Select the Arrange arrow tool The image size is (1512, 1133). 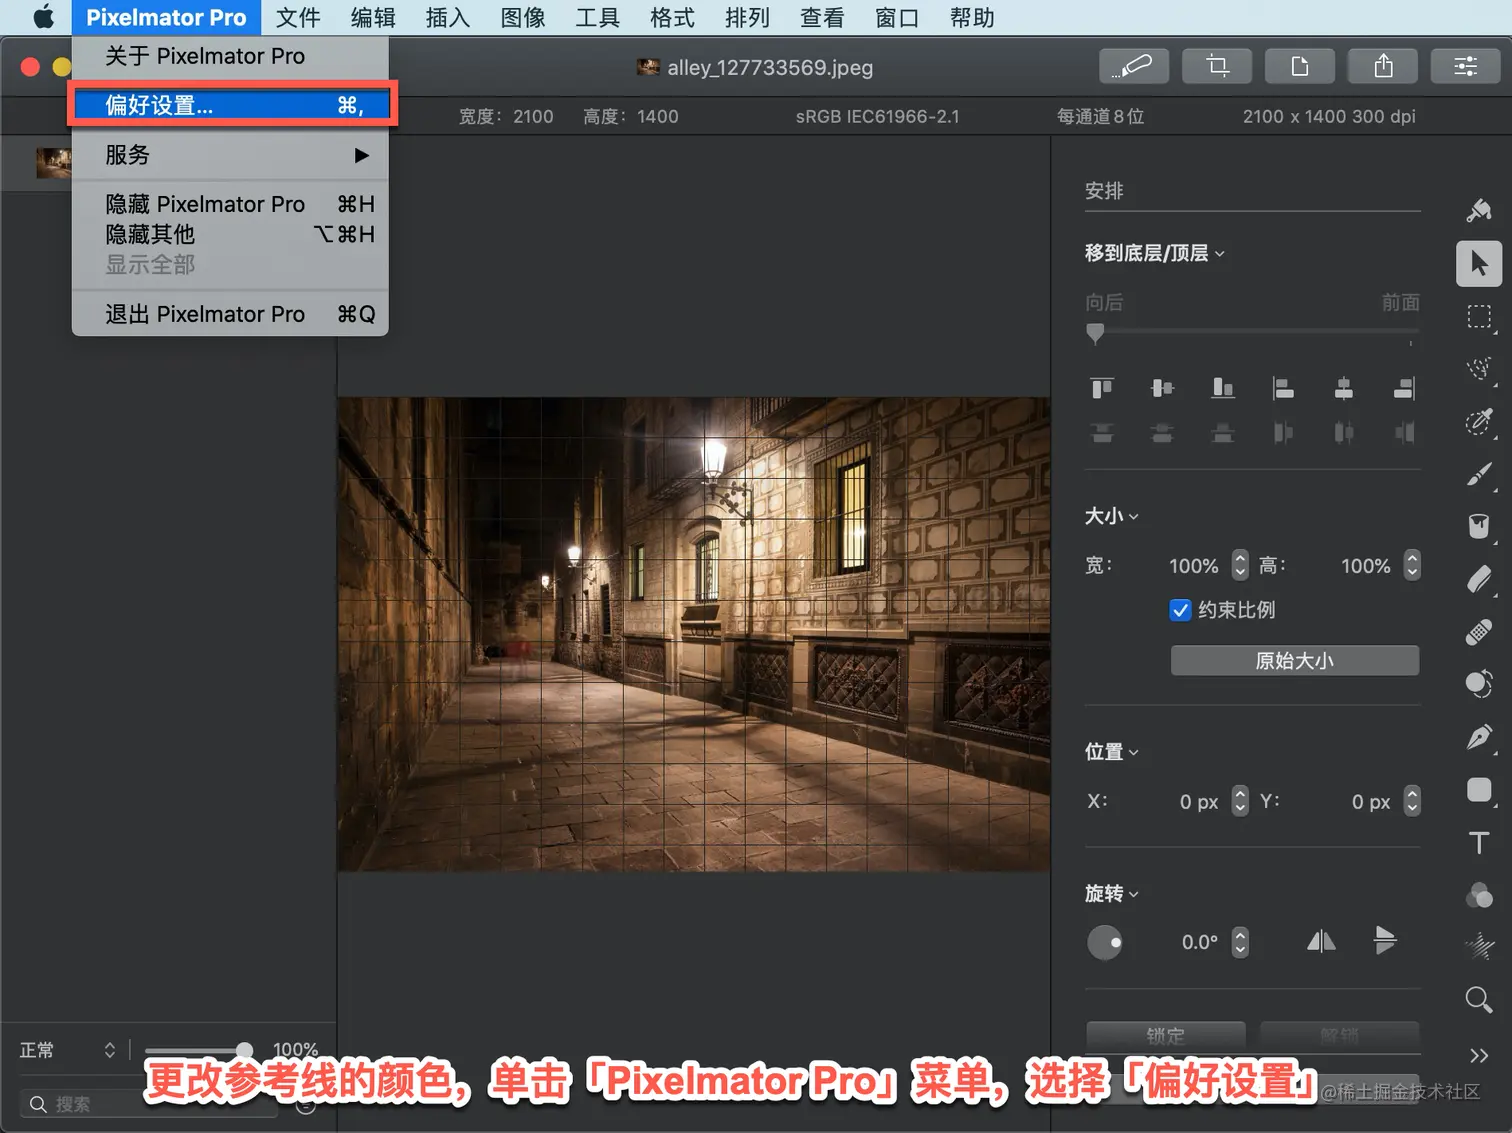tap(1479, 264)
